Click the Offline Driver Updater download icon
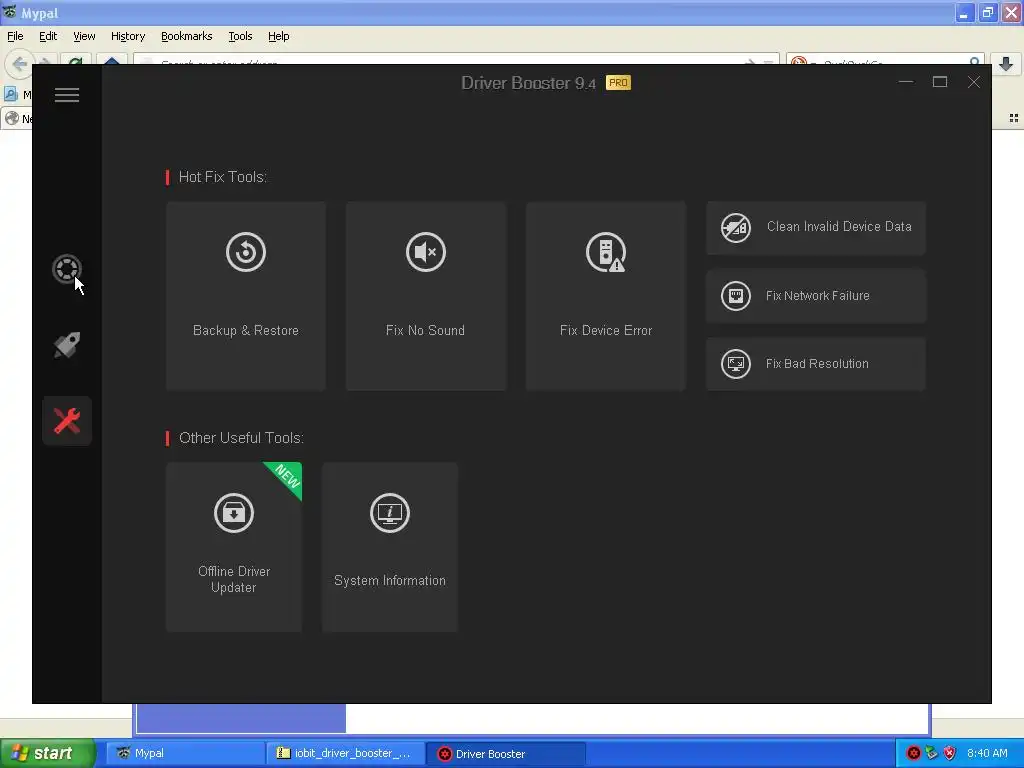The image size is (1024, 768). click(x=234, y=513)
